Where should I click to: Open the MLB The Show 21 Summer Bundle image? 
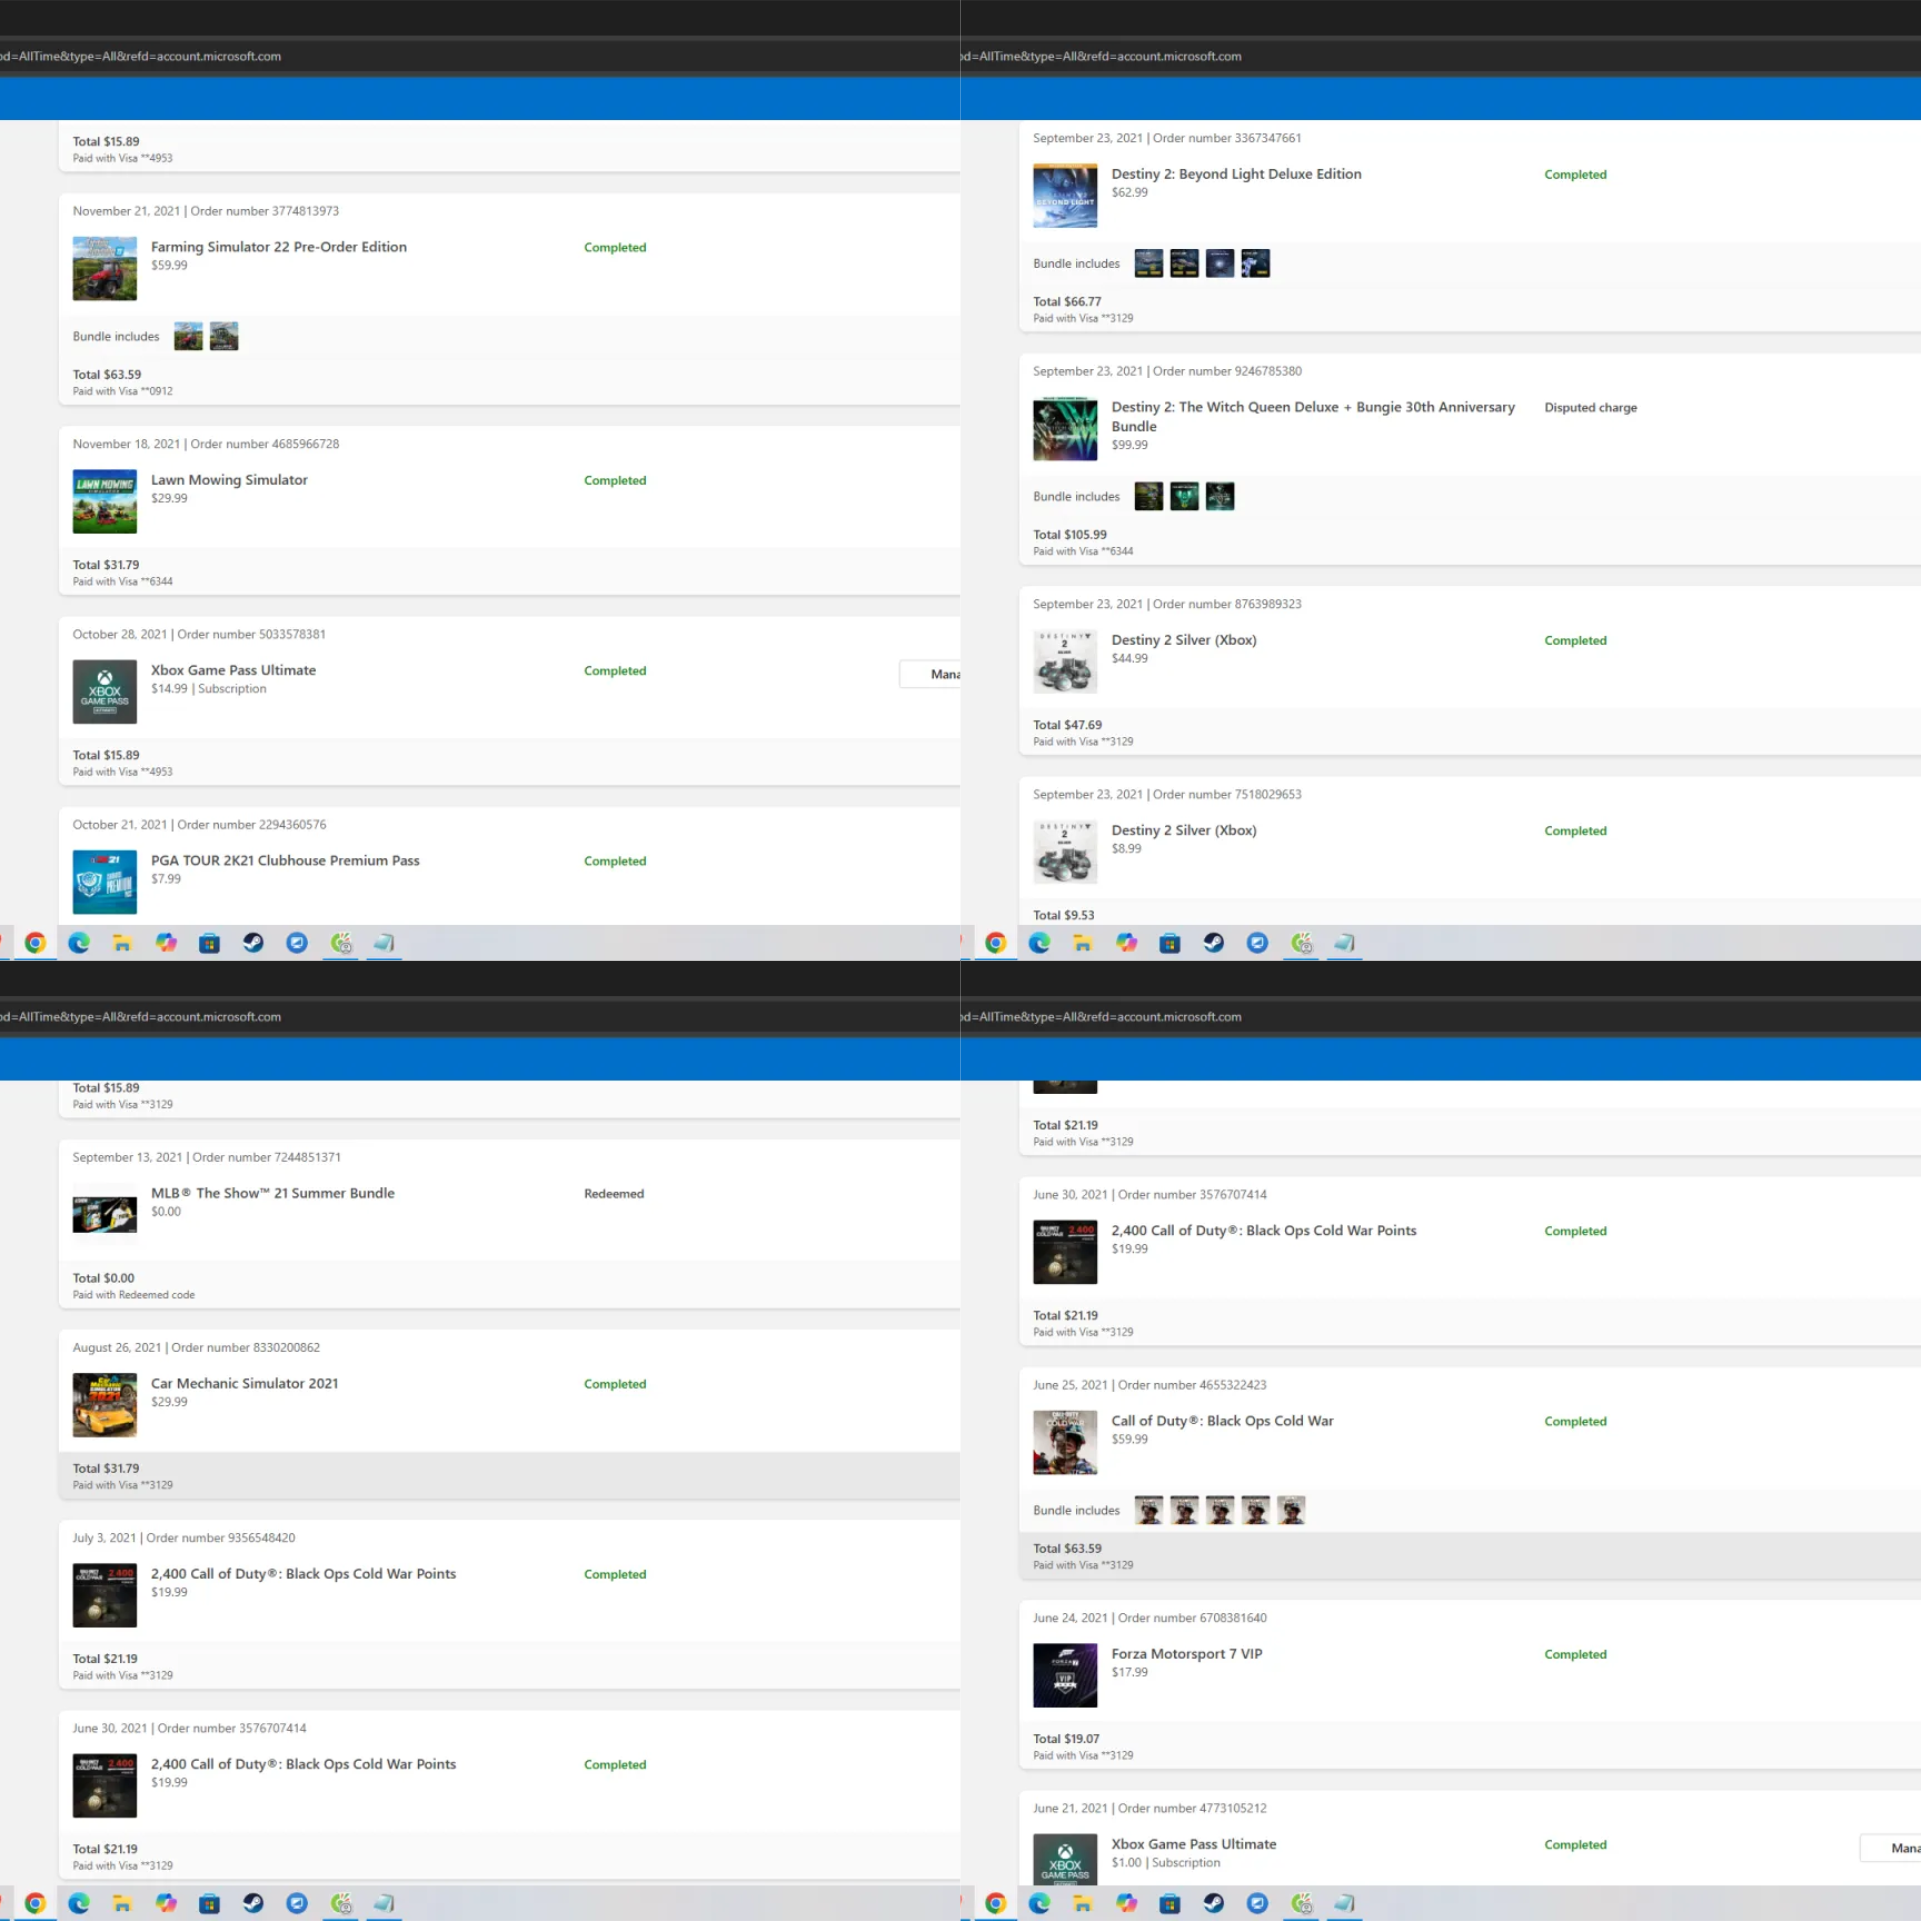pos(104,1214)
